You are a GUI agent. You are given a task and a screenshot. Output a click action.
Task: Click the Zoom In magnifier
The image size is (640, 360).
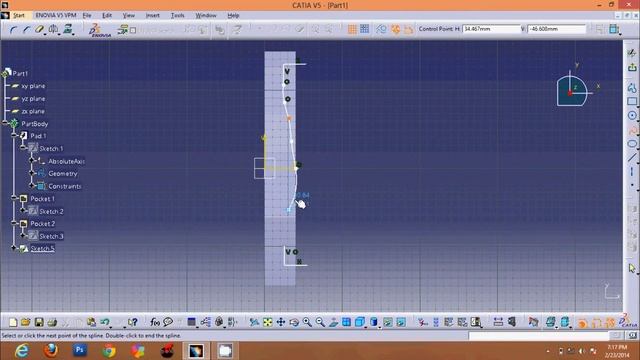307,322
